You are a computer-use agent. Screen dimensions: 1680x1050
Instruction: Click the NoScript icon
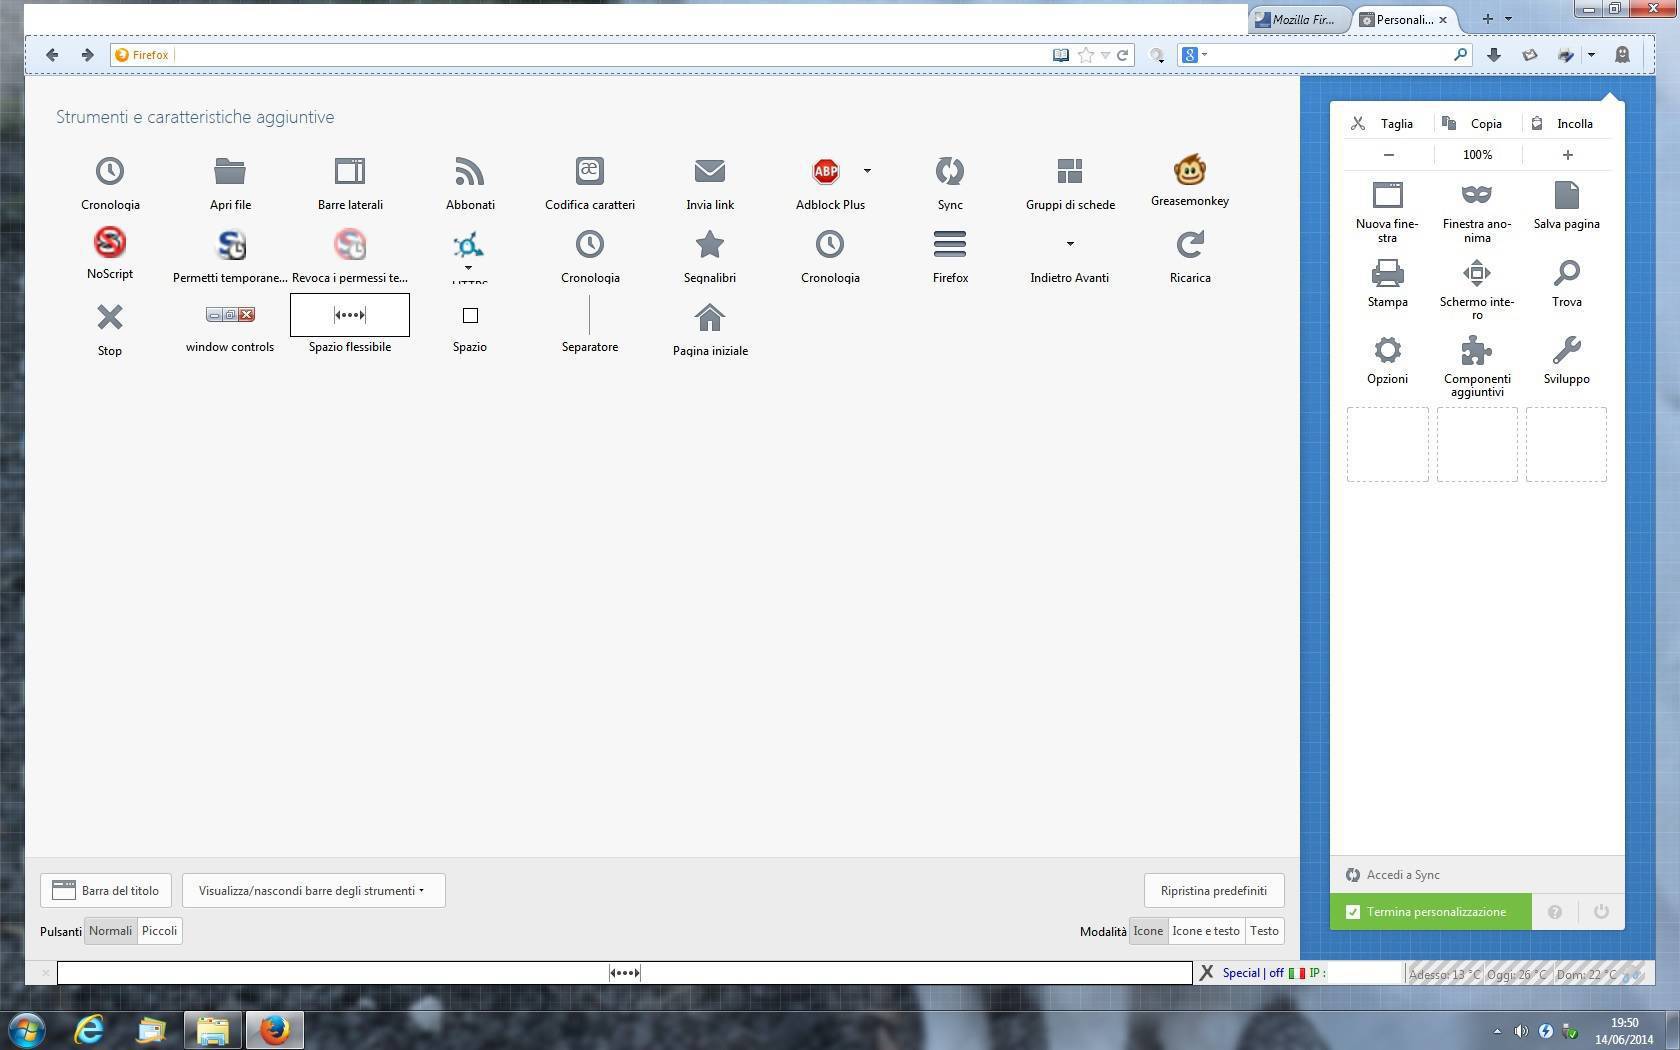click(110, 243)
